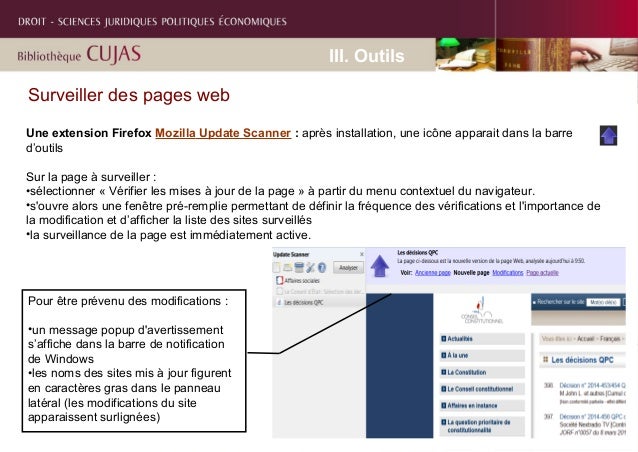Click the stacked database icon in Update Scanner toolbar

[299, 267]
